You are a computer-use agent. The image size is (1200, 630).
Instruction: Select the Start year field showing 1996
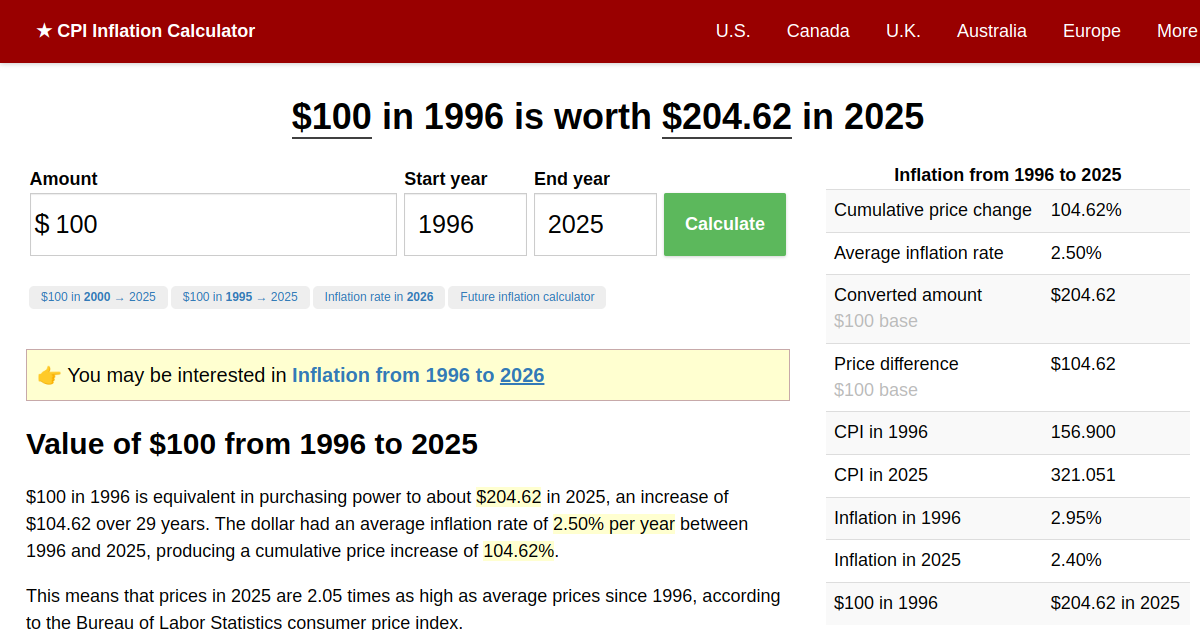point(465,224)
